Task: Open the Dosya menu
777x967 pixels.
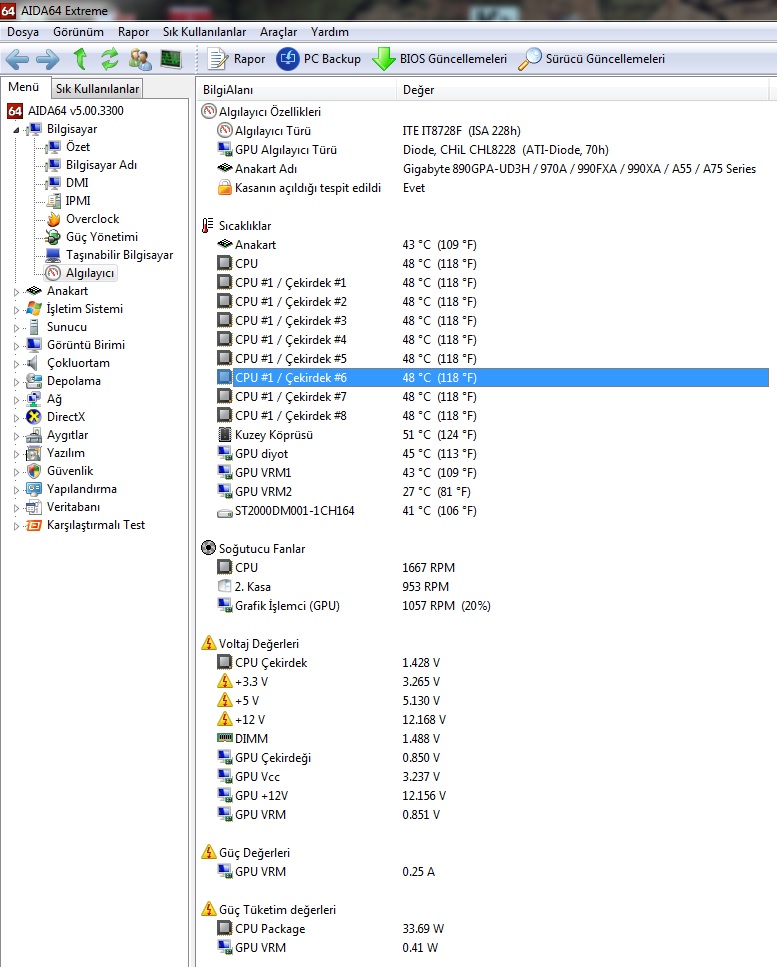Action: (x=23, y=32)
